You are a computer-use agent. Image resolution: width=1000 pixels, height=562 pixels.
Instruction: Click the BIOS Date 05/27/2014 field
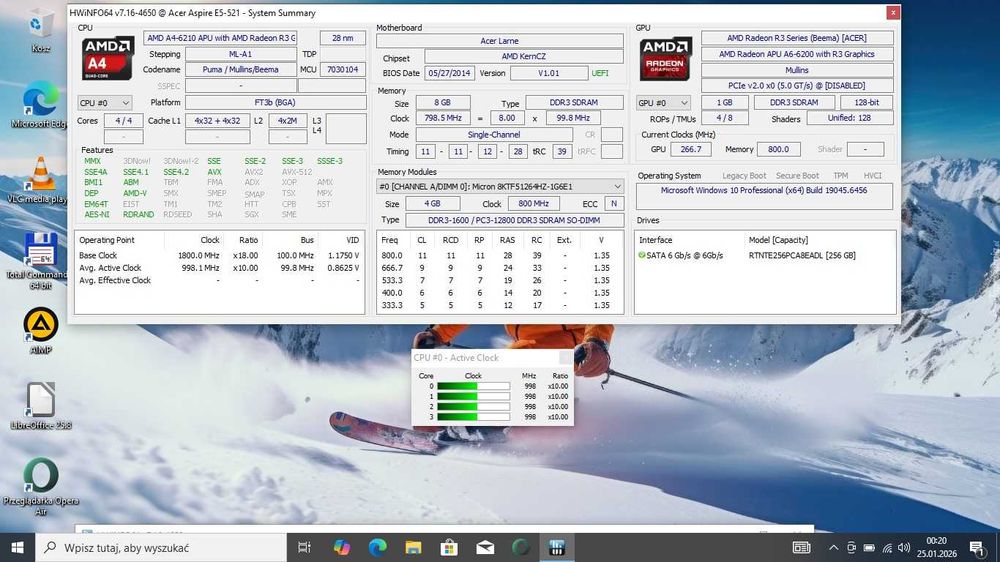tap(450, 73)
